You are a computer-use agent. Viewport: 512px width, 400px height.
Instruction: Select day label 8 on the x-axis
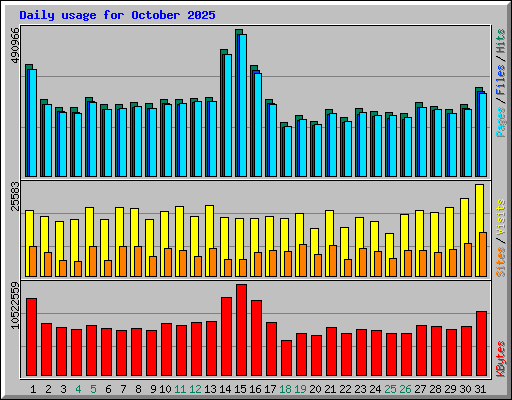point(138,389)
